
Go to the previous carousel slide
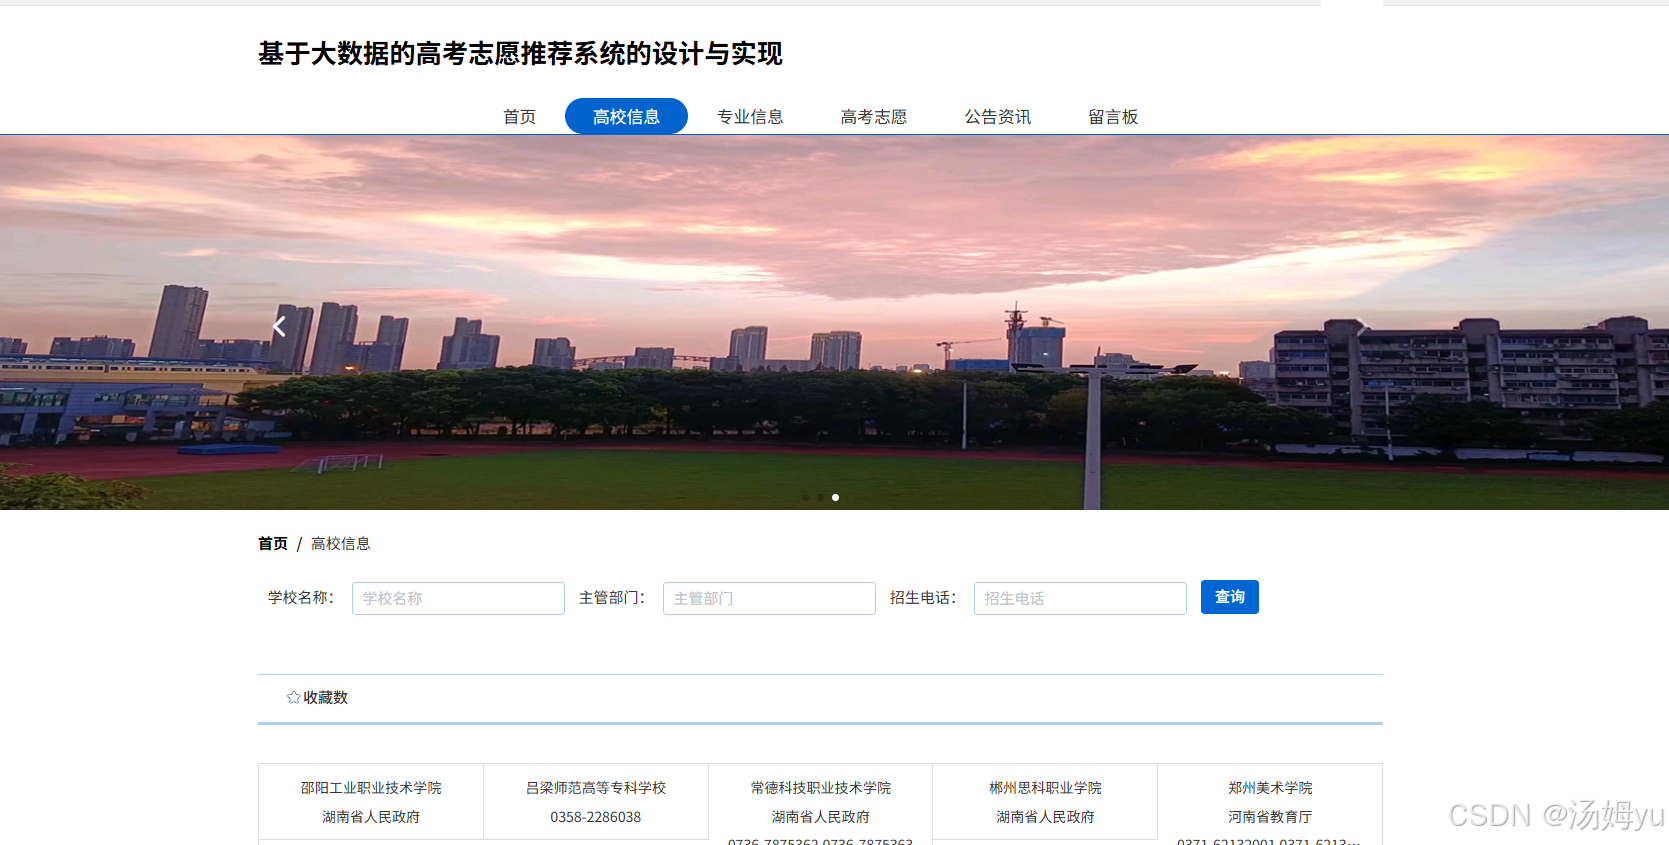[279, 326]
